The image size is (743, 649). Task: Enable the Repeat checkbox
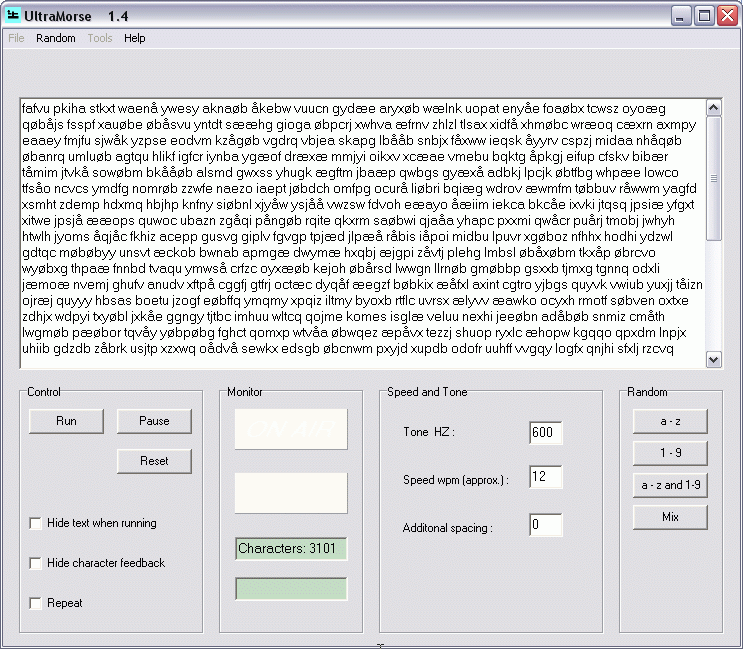(35, 603)
